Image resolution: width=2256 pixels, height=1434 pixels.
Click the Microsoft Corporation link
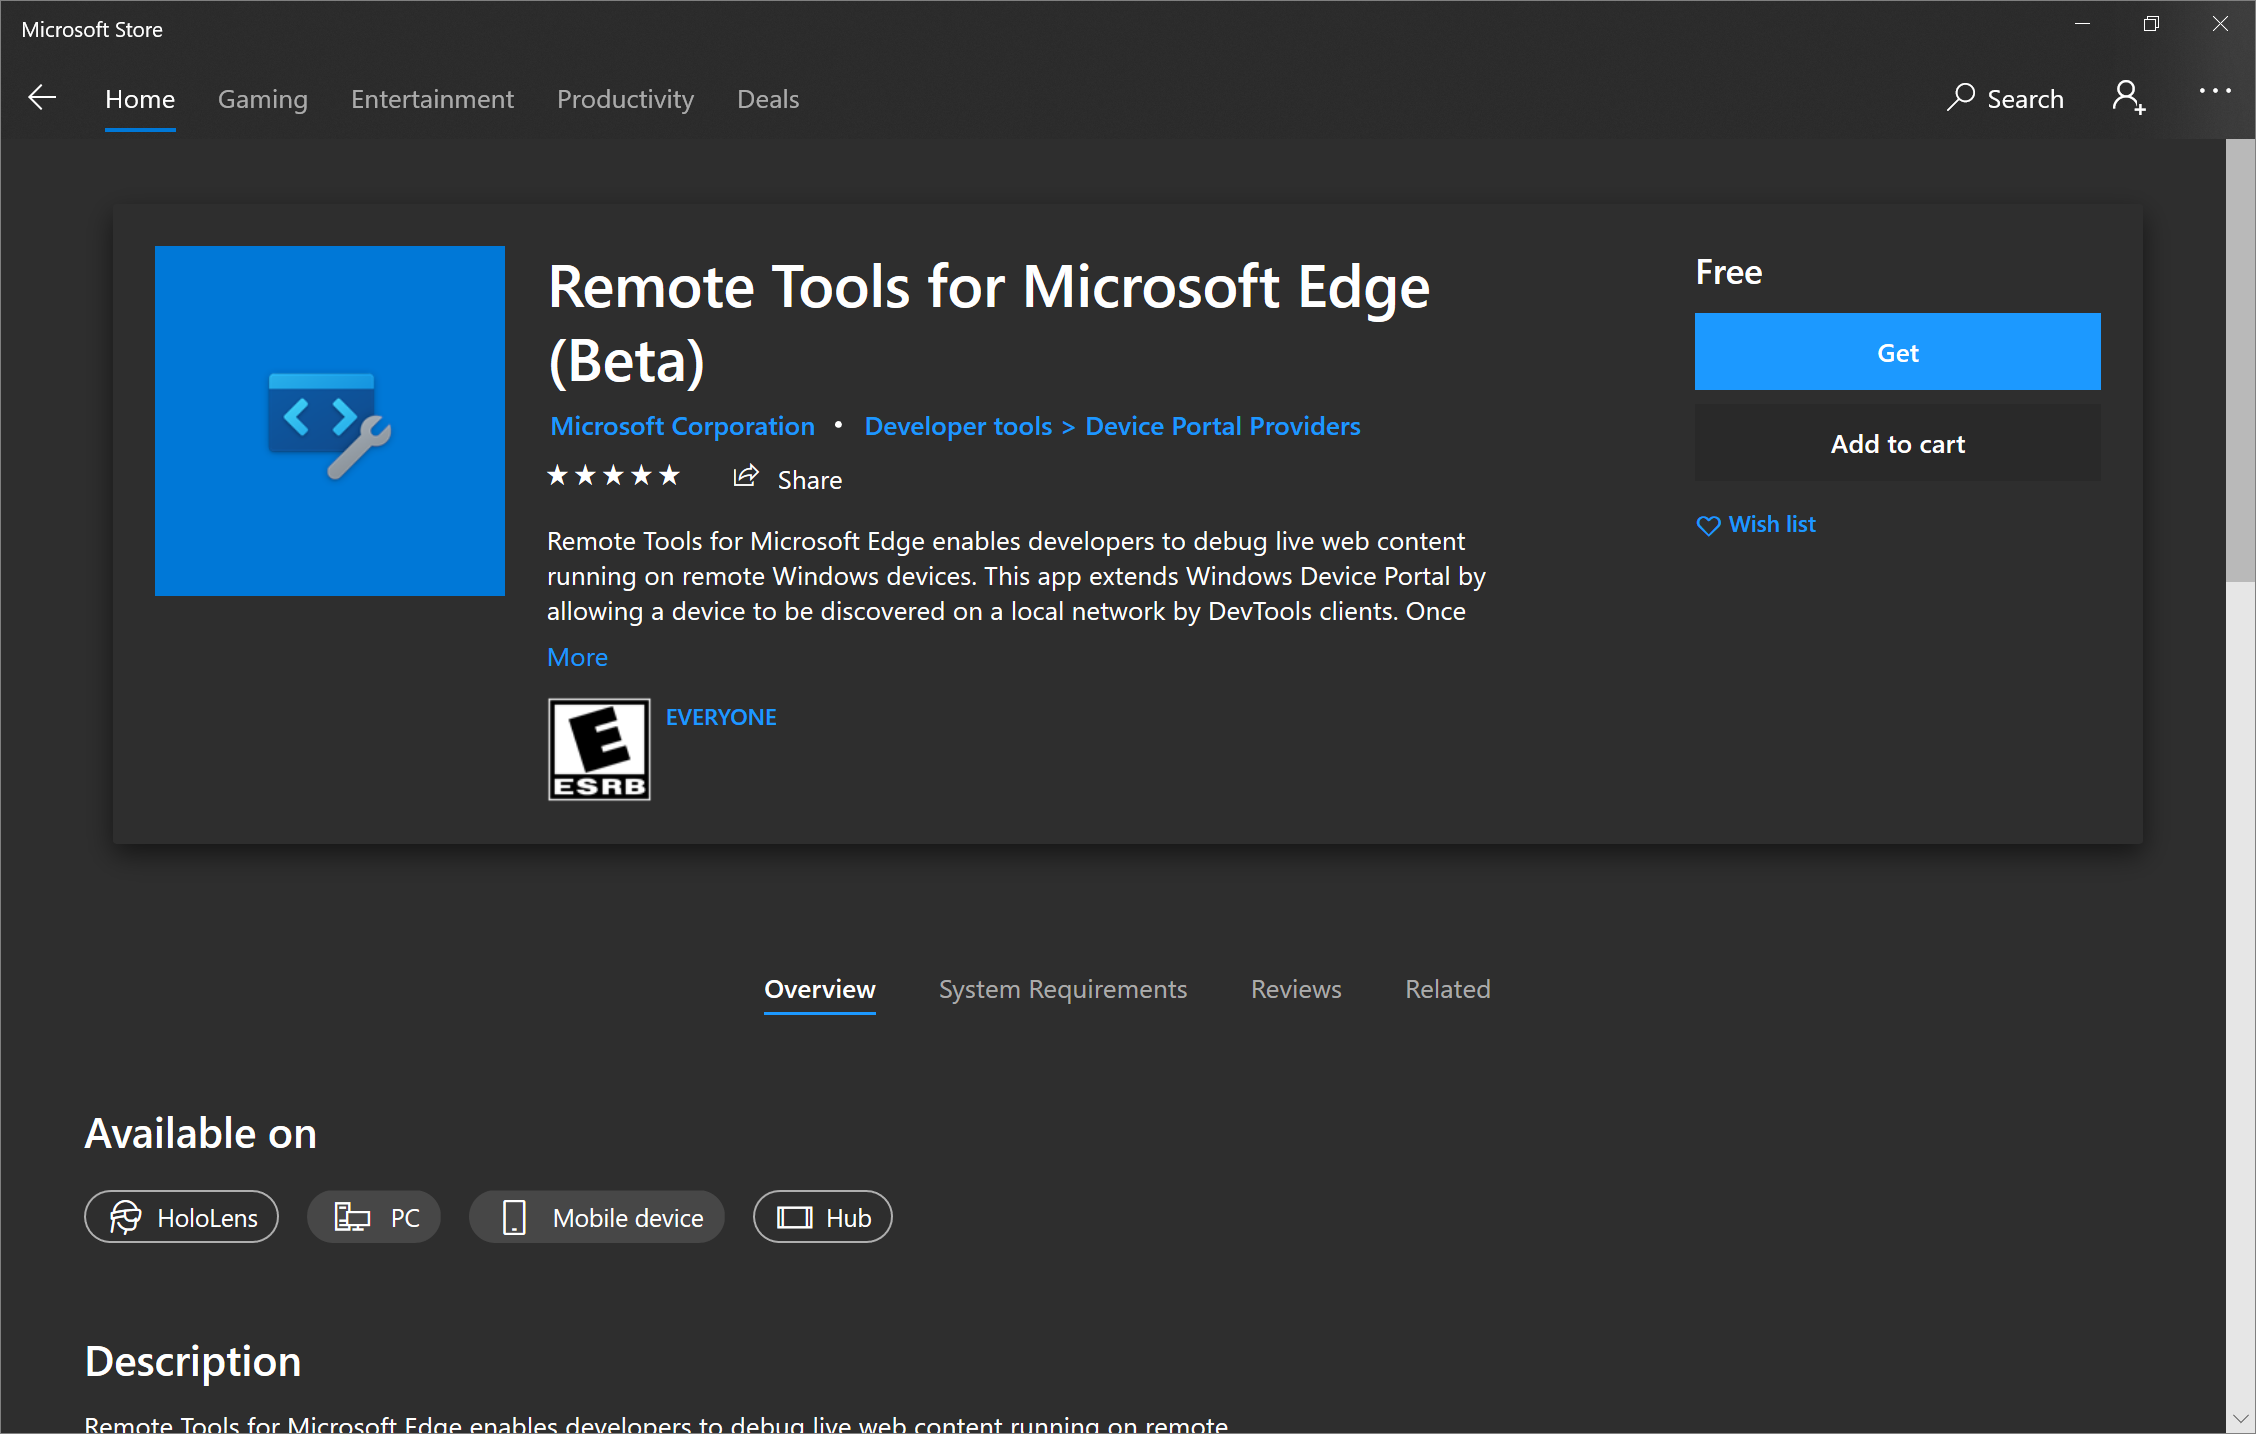[x=682, y=424]
